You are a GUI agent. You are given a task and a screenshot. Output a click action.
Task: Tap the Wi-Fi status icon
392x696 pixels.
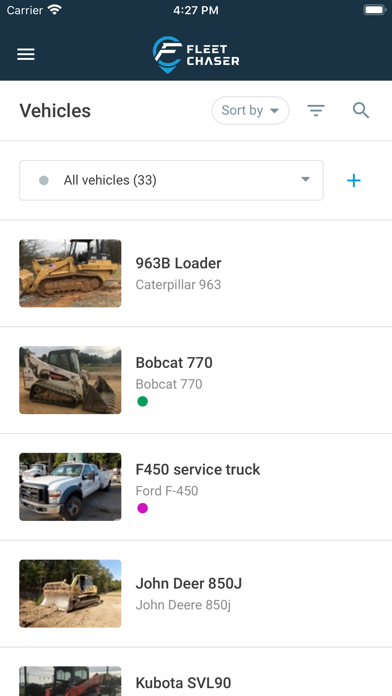click(55, 10)
